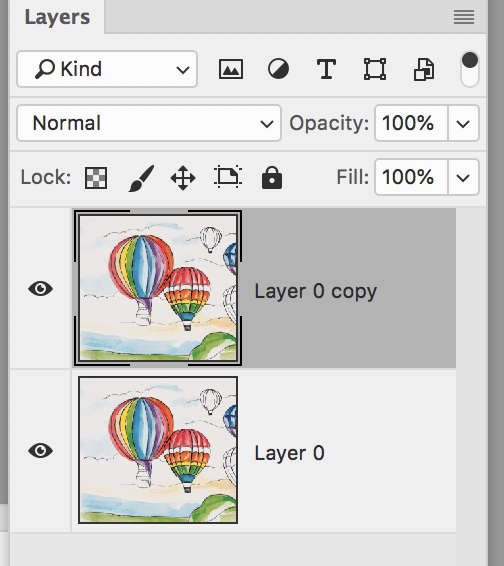
Task: Hide Layer 0 copy via eye icon
Action: click(40, 288)
